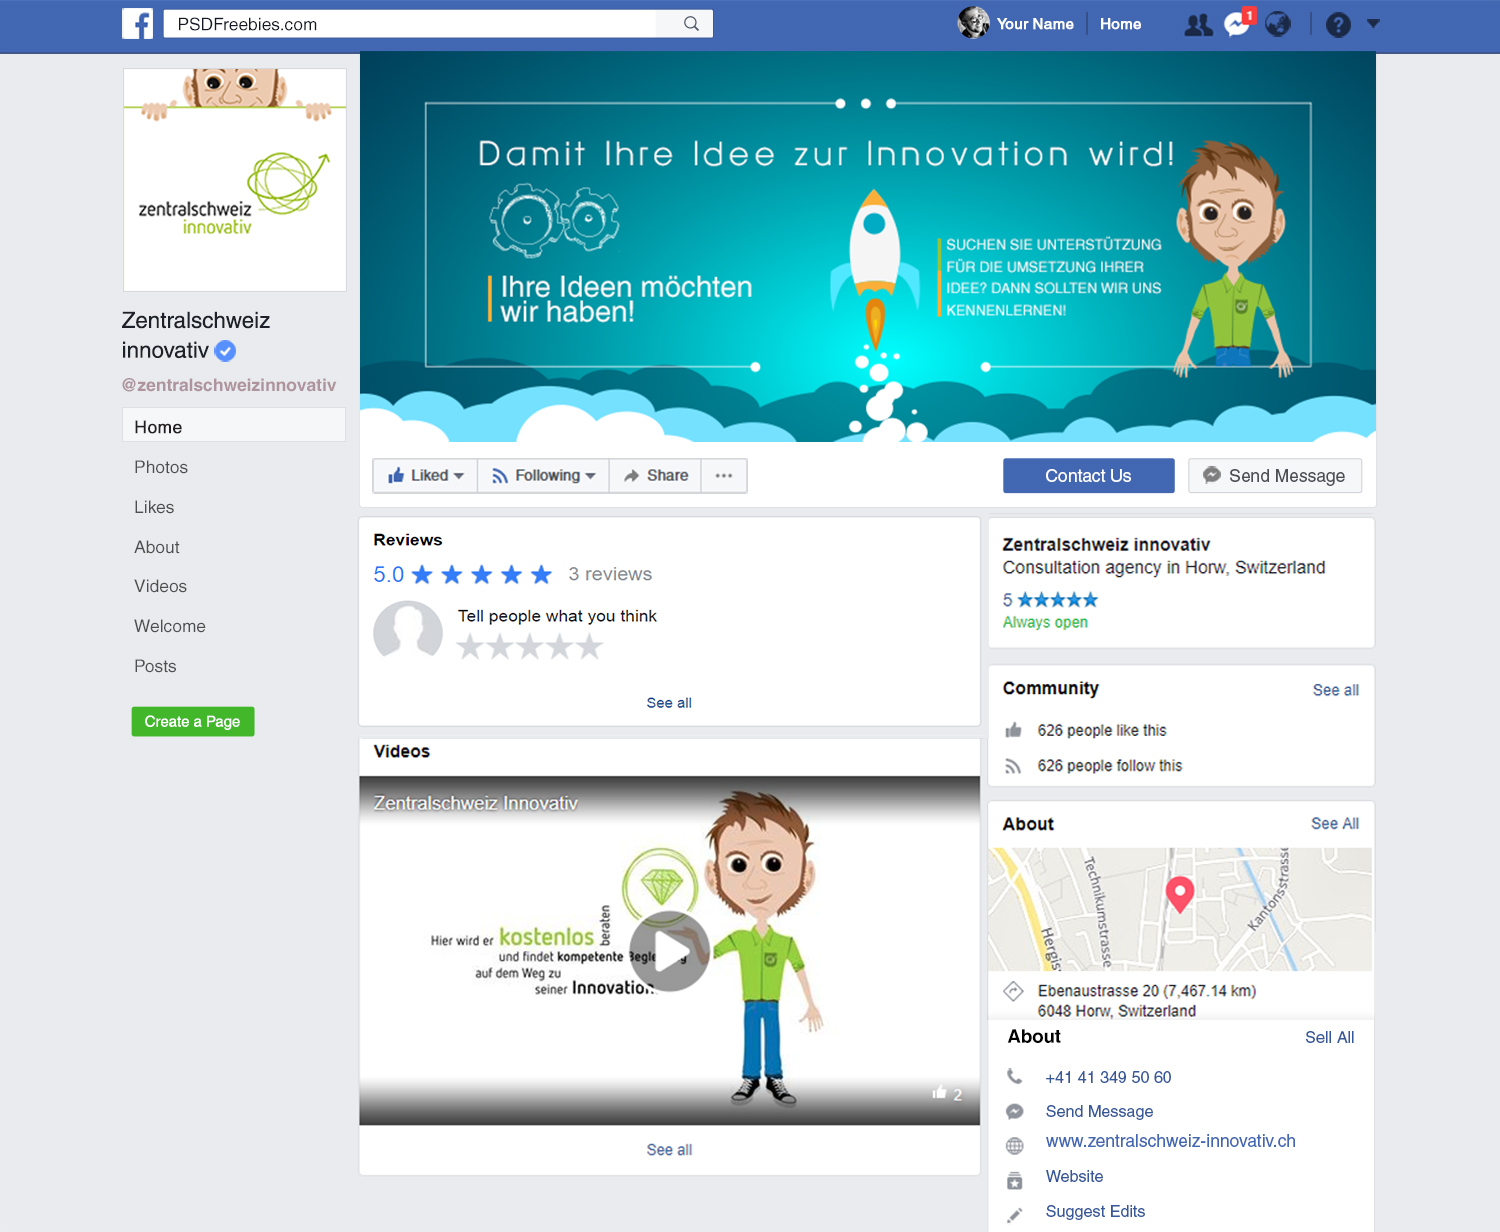Toggle the Liked button dropdown

pyautogui.click(x=426, y=476)
